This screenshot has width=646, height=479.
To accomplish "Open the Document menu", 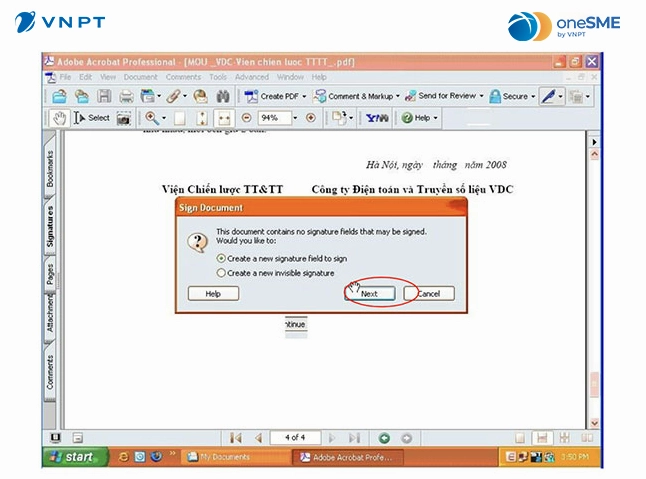I will (x=140, y=77).
